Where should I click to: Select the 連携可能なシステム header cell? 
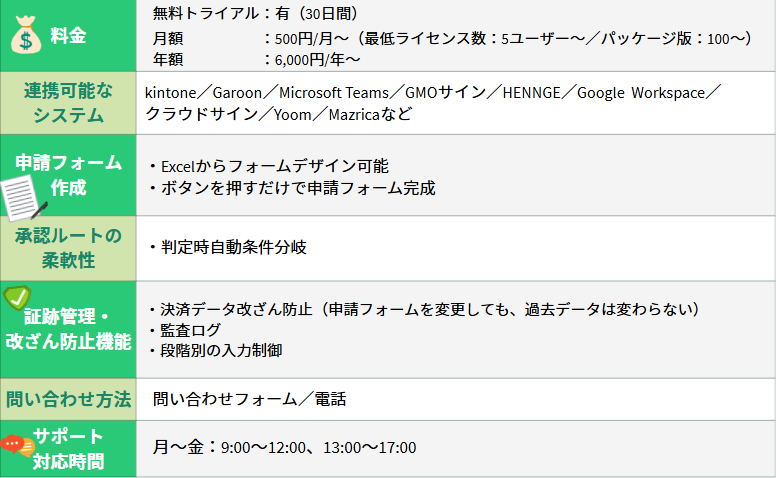click(x=68, y=103)
